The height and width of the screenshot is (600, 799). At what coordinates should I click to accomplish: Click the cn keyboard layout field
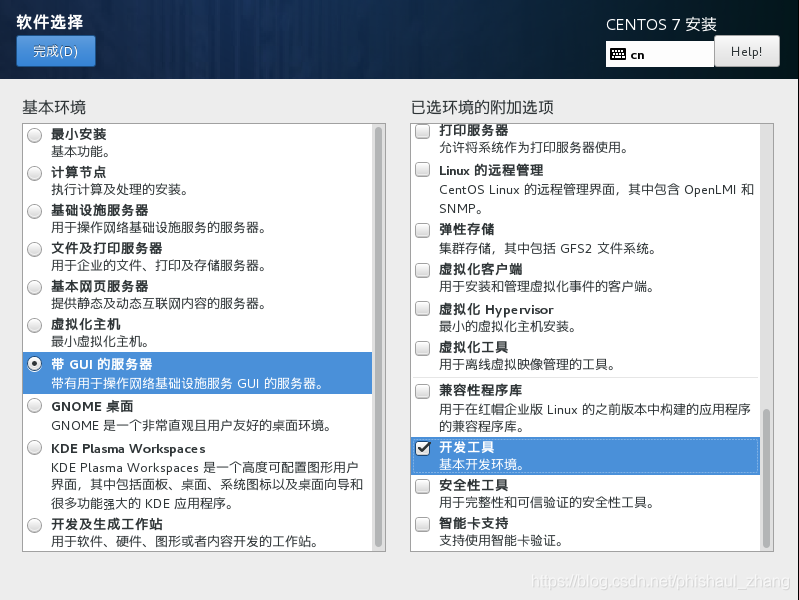click(x=660, y=54)
